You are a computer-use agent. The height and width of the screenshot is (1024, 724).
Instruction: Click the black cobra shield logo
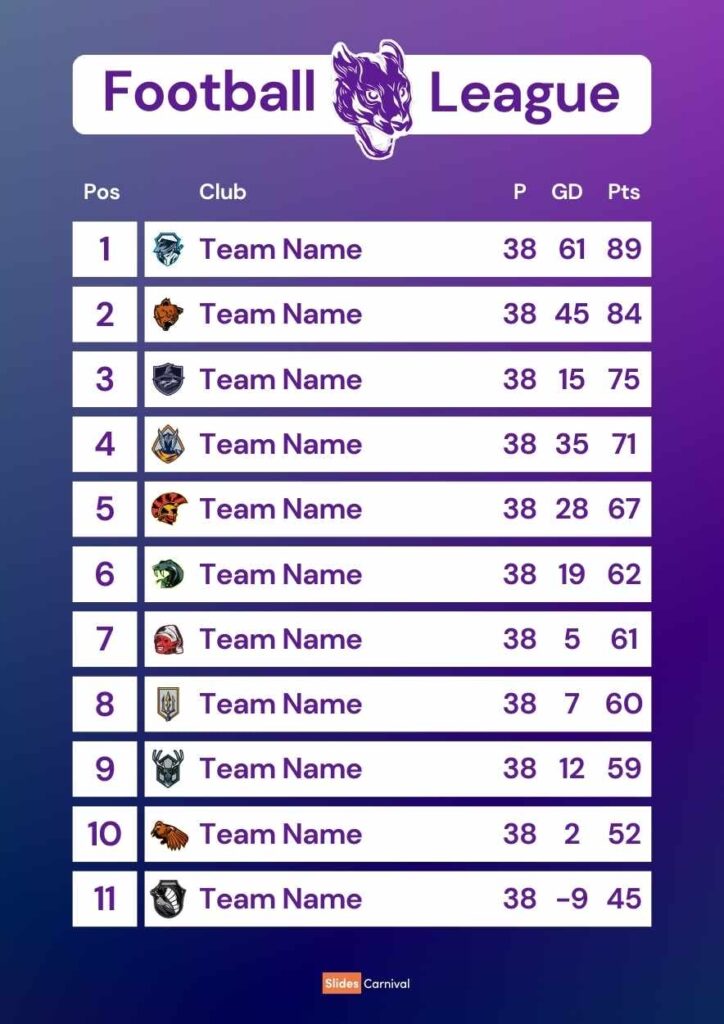168,899
